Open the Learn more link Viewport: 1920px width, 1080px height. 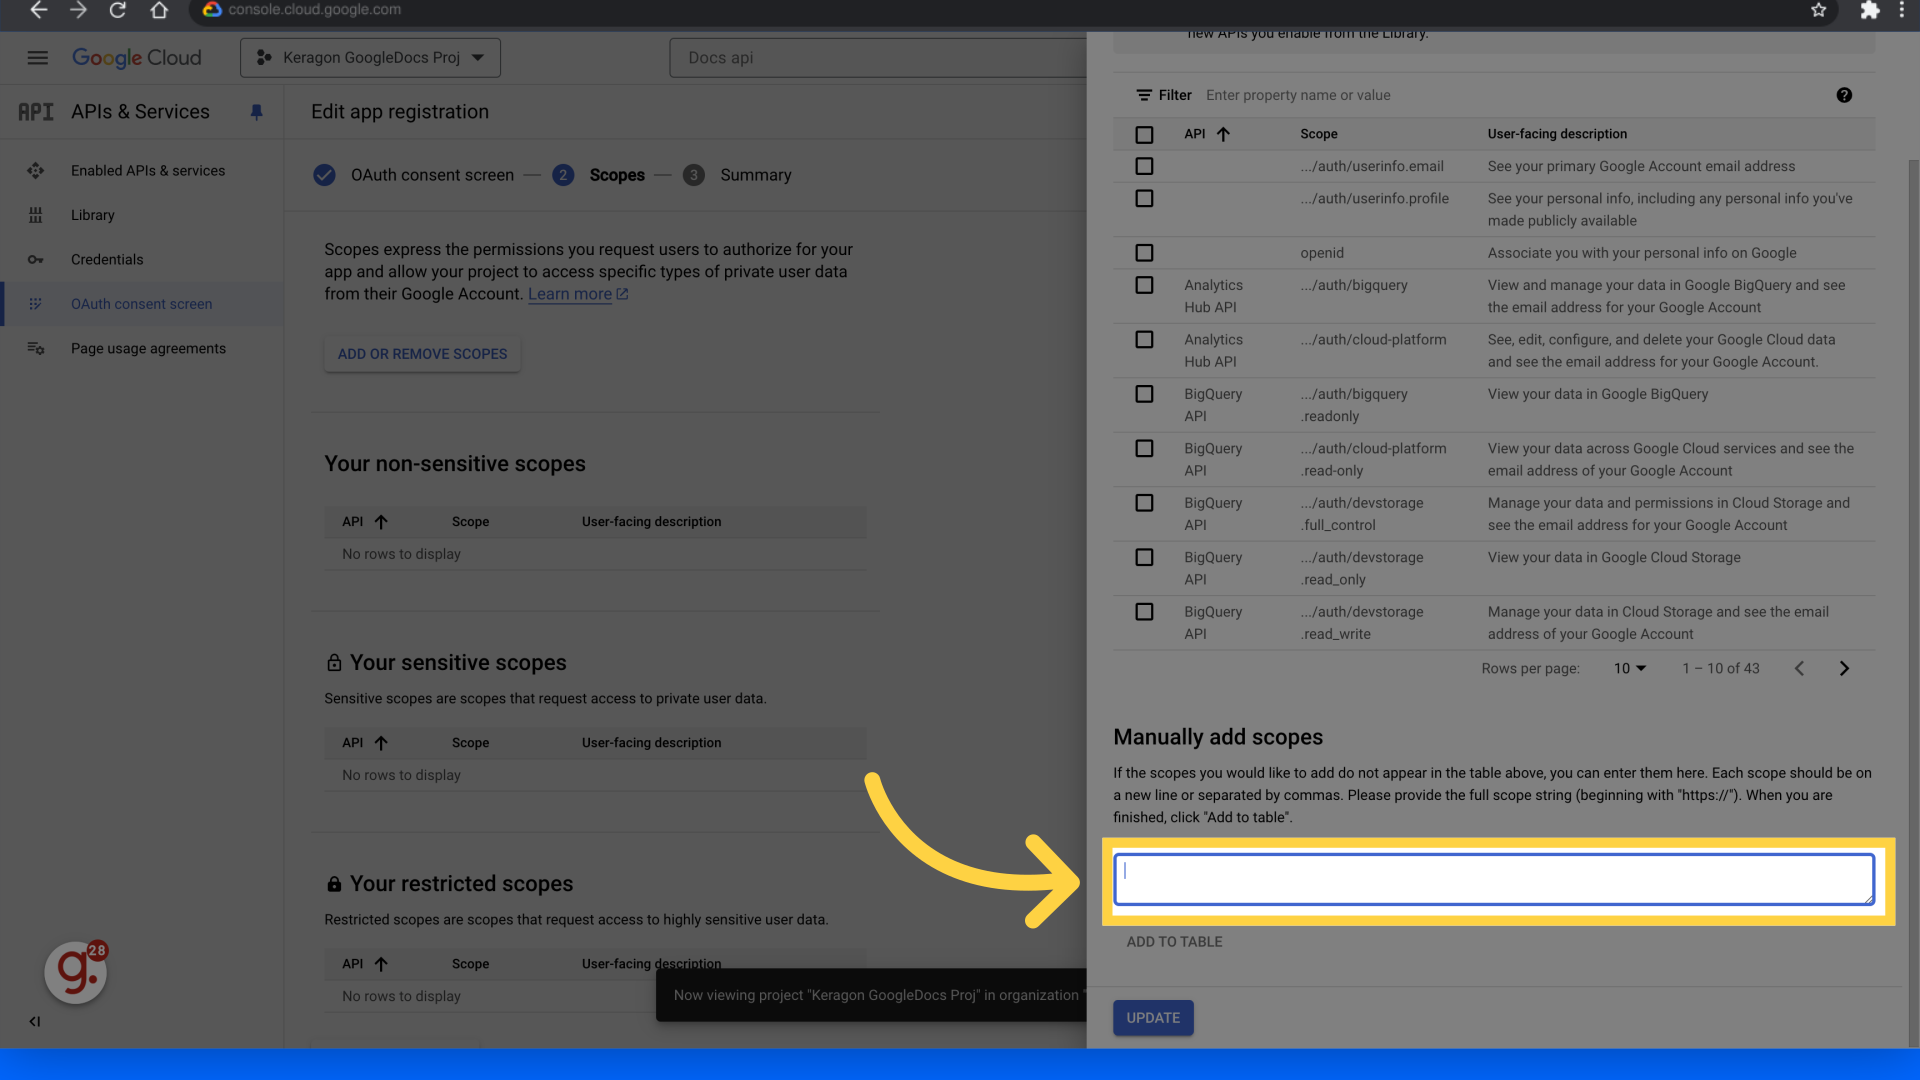click(570, 294)
